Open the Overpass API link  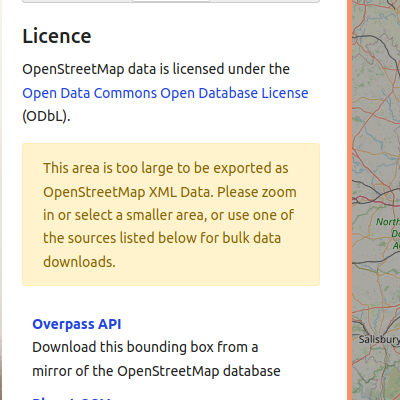[77, 324]
